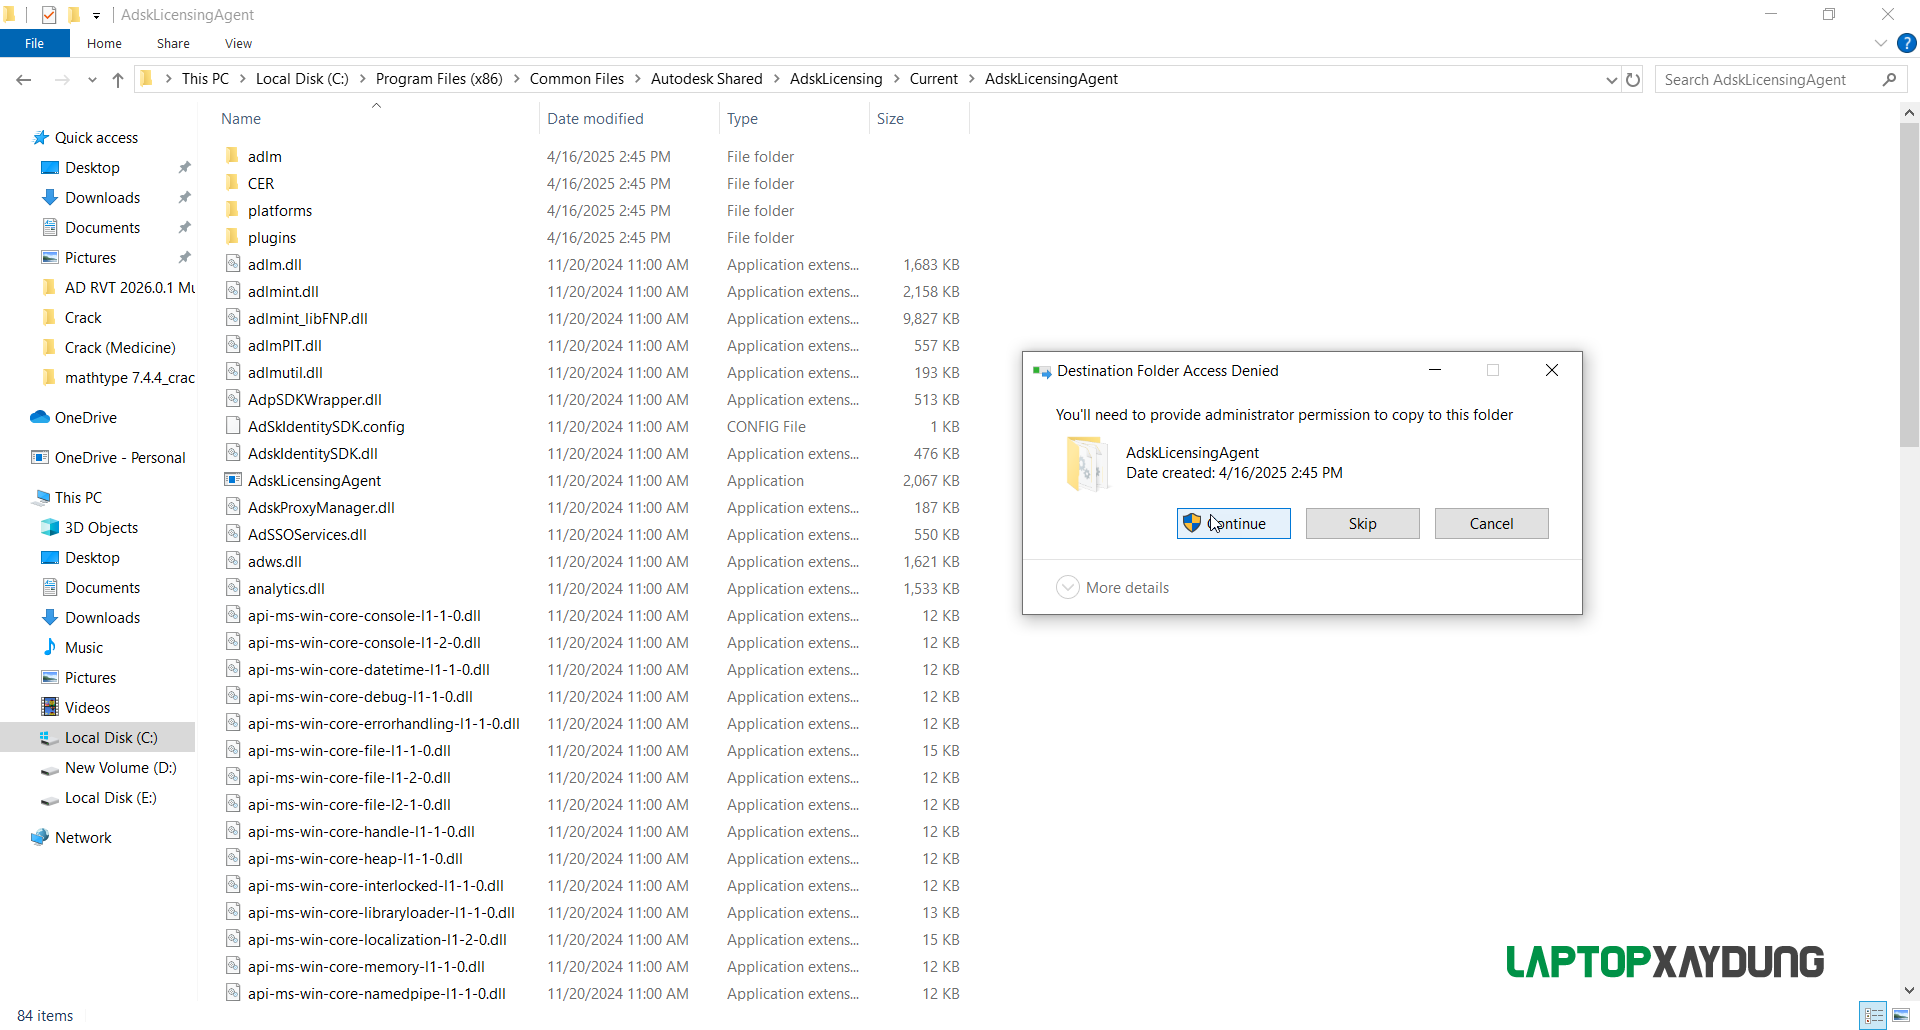Expand the ribbon with the chevron

point(1880,44)
